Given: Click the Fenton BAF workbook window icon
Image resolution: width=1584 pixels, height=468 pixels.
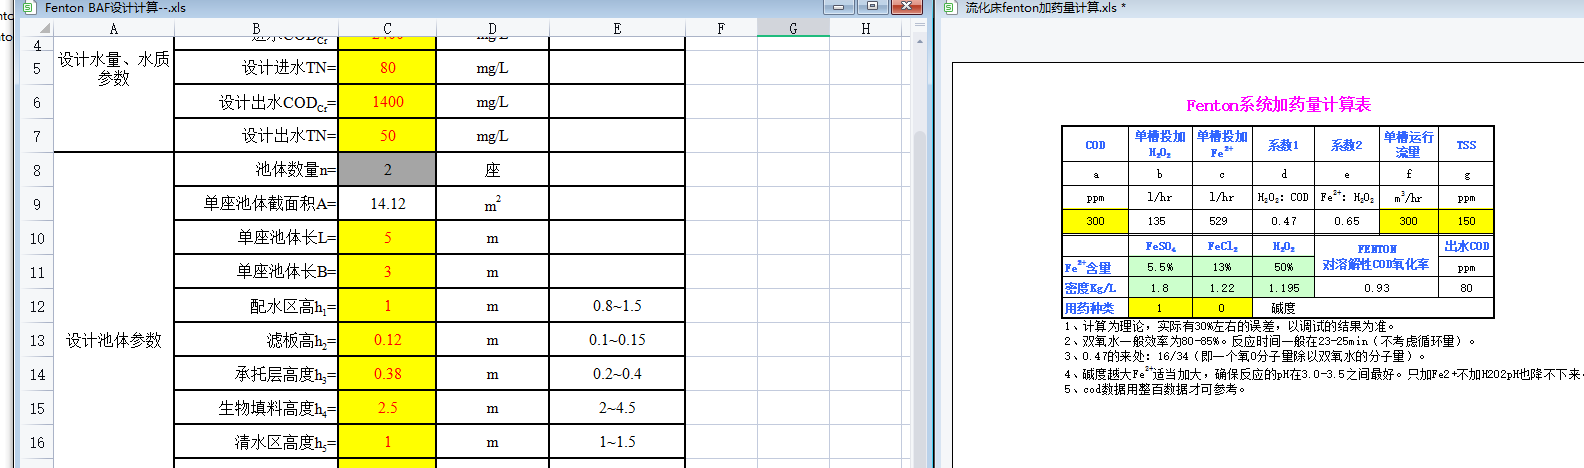Looking at the screenshot, I should click(29, 7).
